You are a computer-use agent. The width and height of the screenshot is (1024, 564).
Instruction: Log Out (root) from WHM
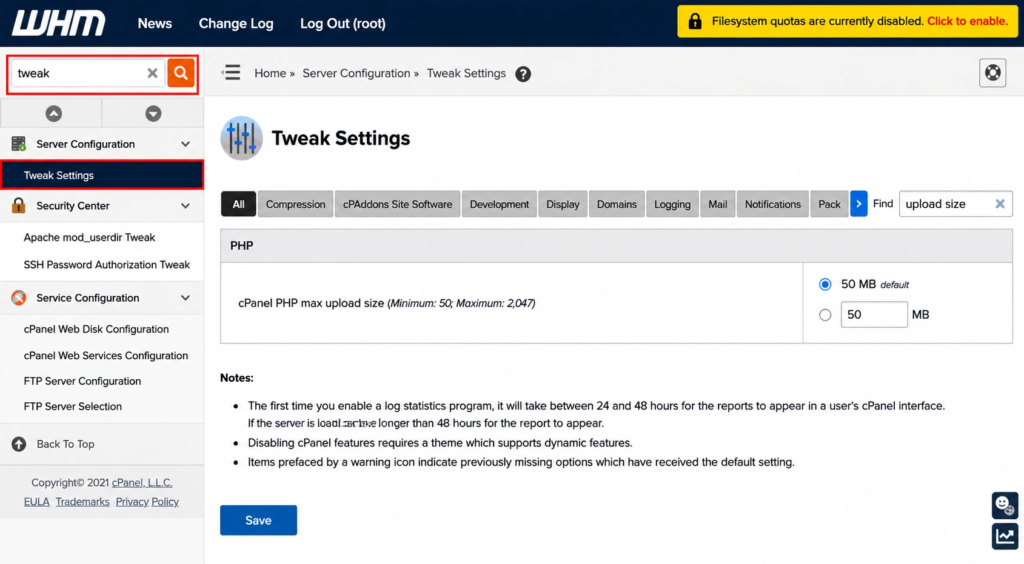click(343, 24)
